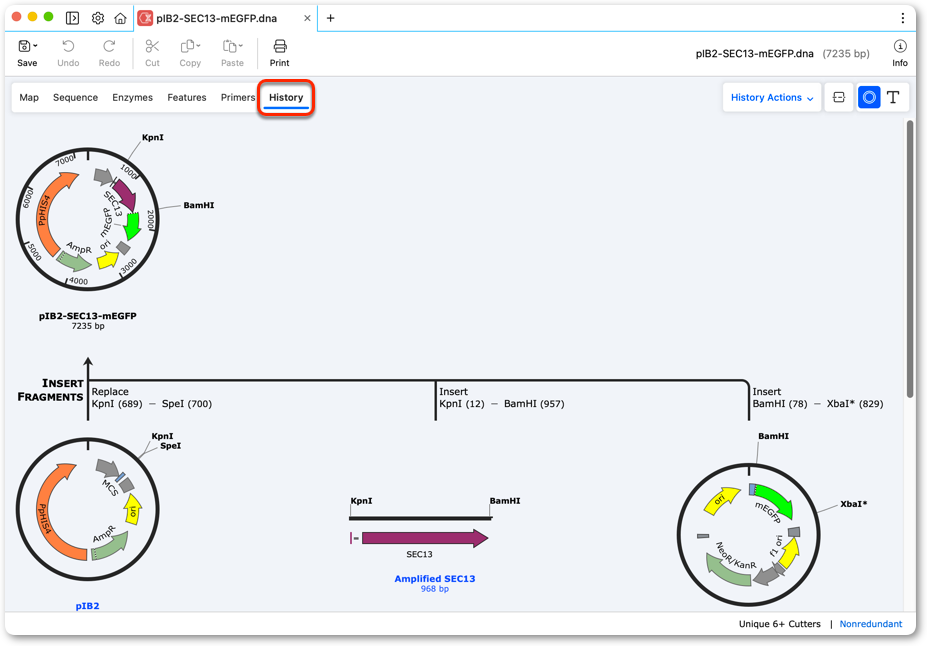
Task: Click the vertical scrollbar thumb
Action: [x=909, y=259]
